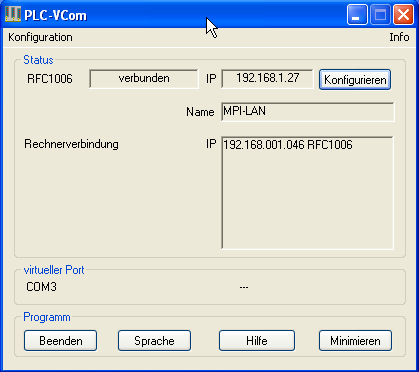Click the 192.168.1.27 IP field
This screenshot has width=419, height=372.
tap(267, 79)
